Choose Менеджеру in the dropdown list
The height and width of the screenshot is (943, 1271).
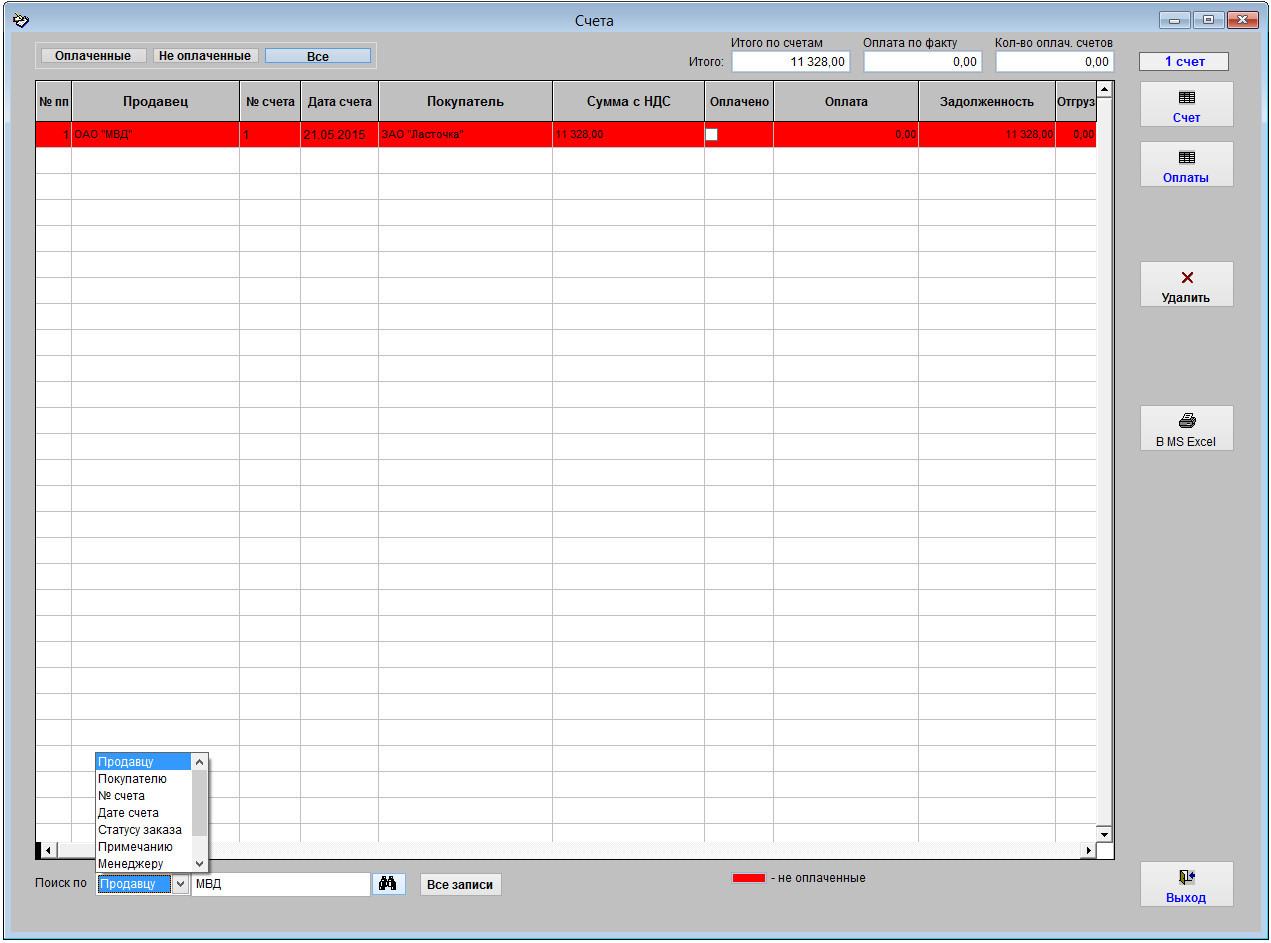click(144, 864)
